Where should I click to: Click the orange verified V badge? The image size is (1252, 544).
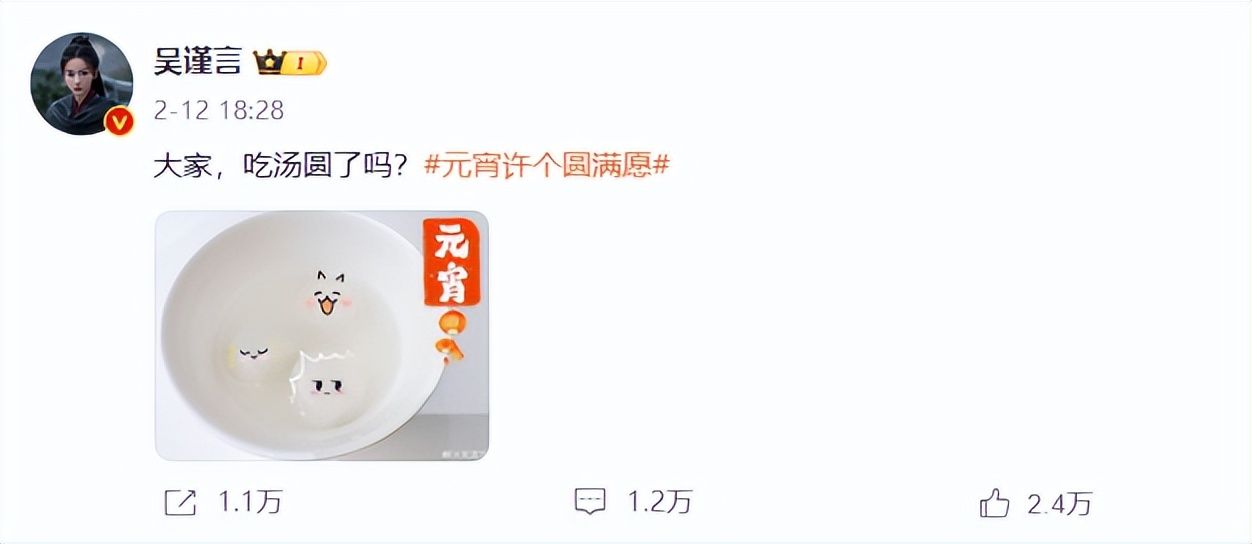click(x=119, y=122)
